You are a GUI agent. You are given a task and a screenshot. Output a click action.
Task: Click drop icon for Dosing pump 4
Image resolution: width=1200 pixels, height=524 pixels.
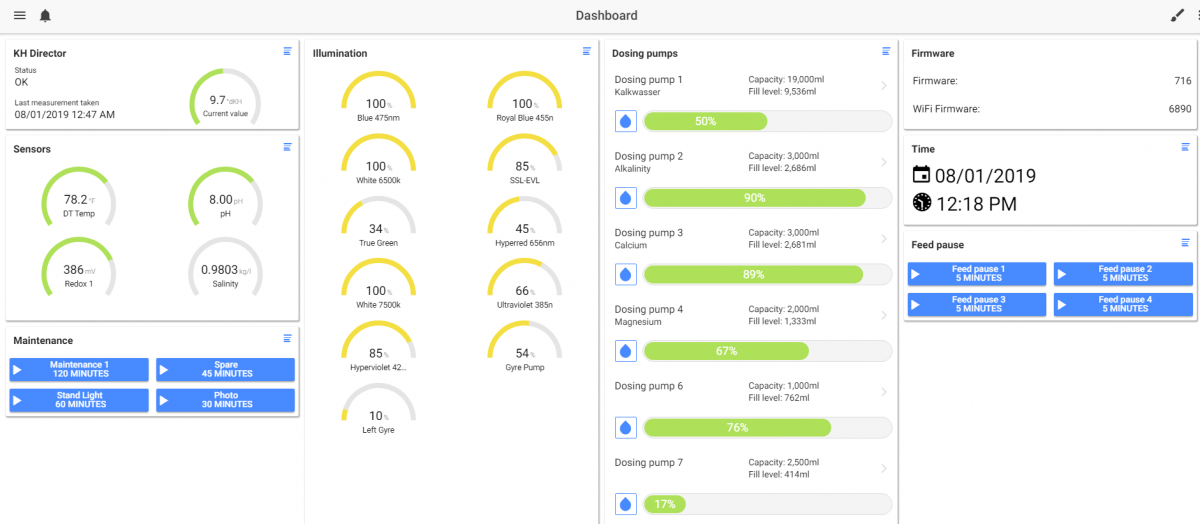click(x=626, y=351)
